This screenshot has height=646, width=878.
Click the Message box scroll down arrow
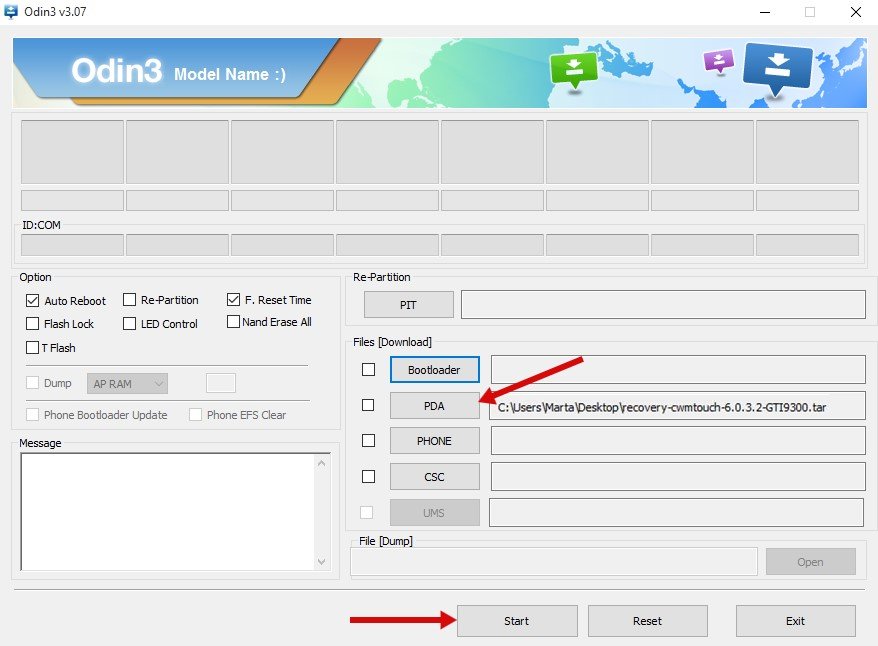tap(321, 561)
